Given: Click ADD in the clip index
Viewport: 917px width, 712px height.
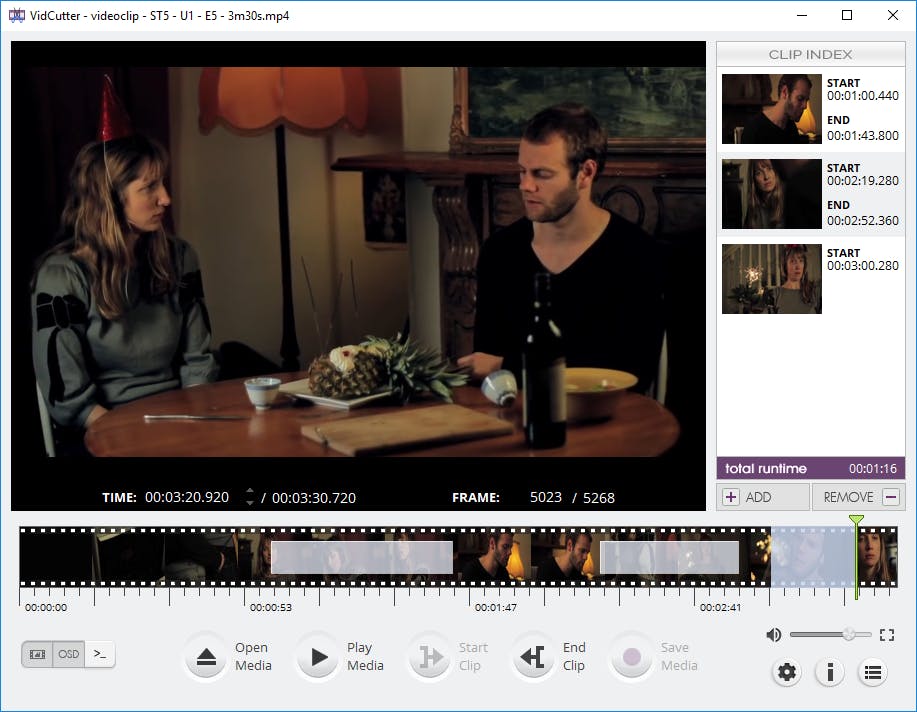Looking at the screenshot, I should tap(763, 497).
